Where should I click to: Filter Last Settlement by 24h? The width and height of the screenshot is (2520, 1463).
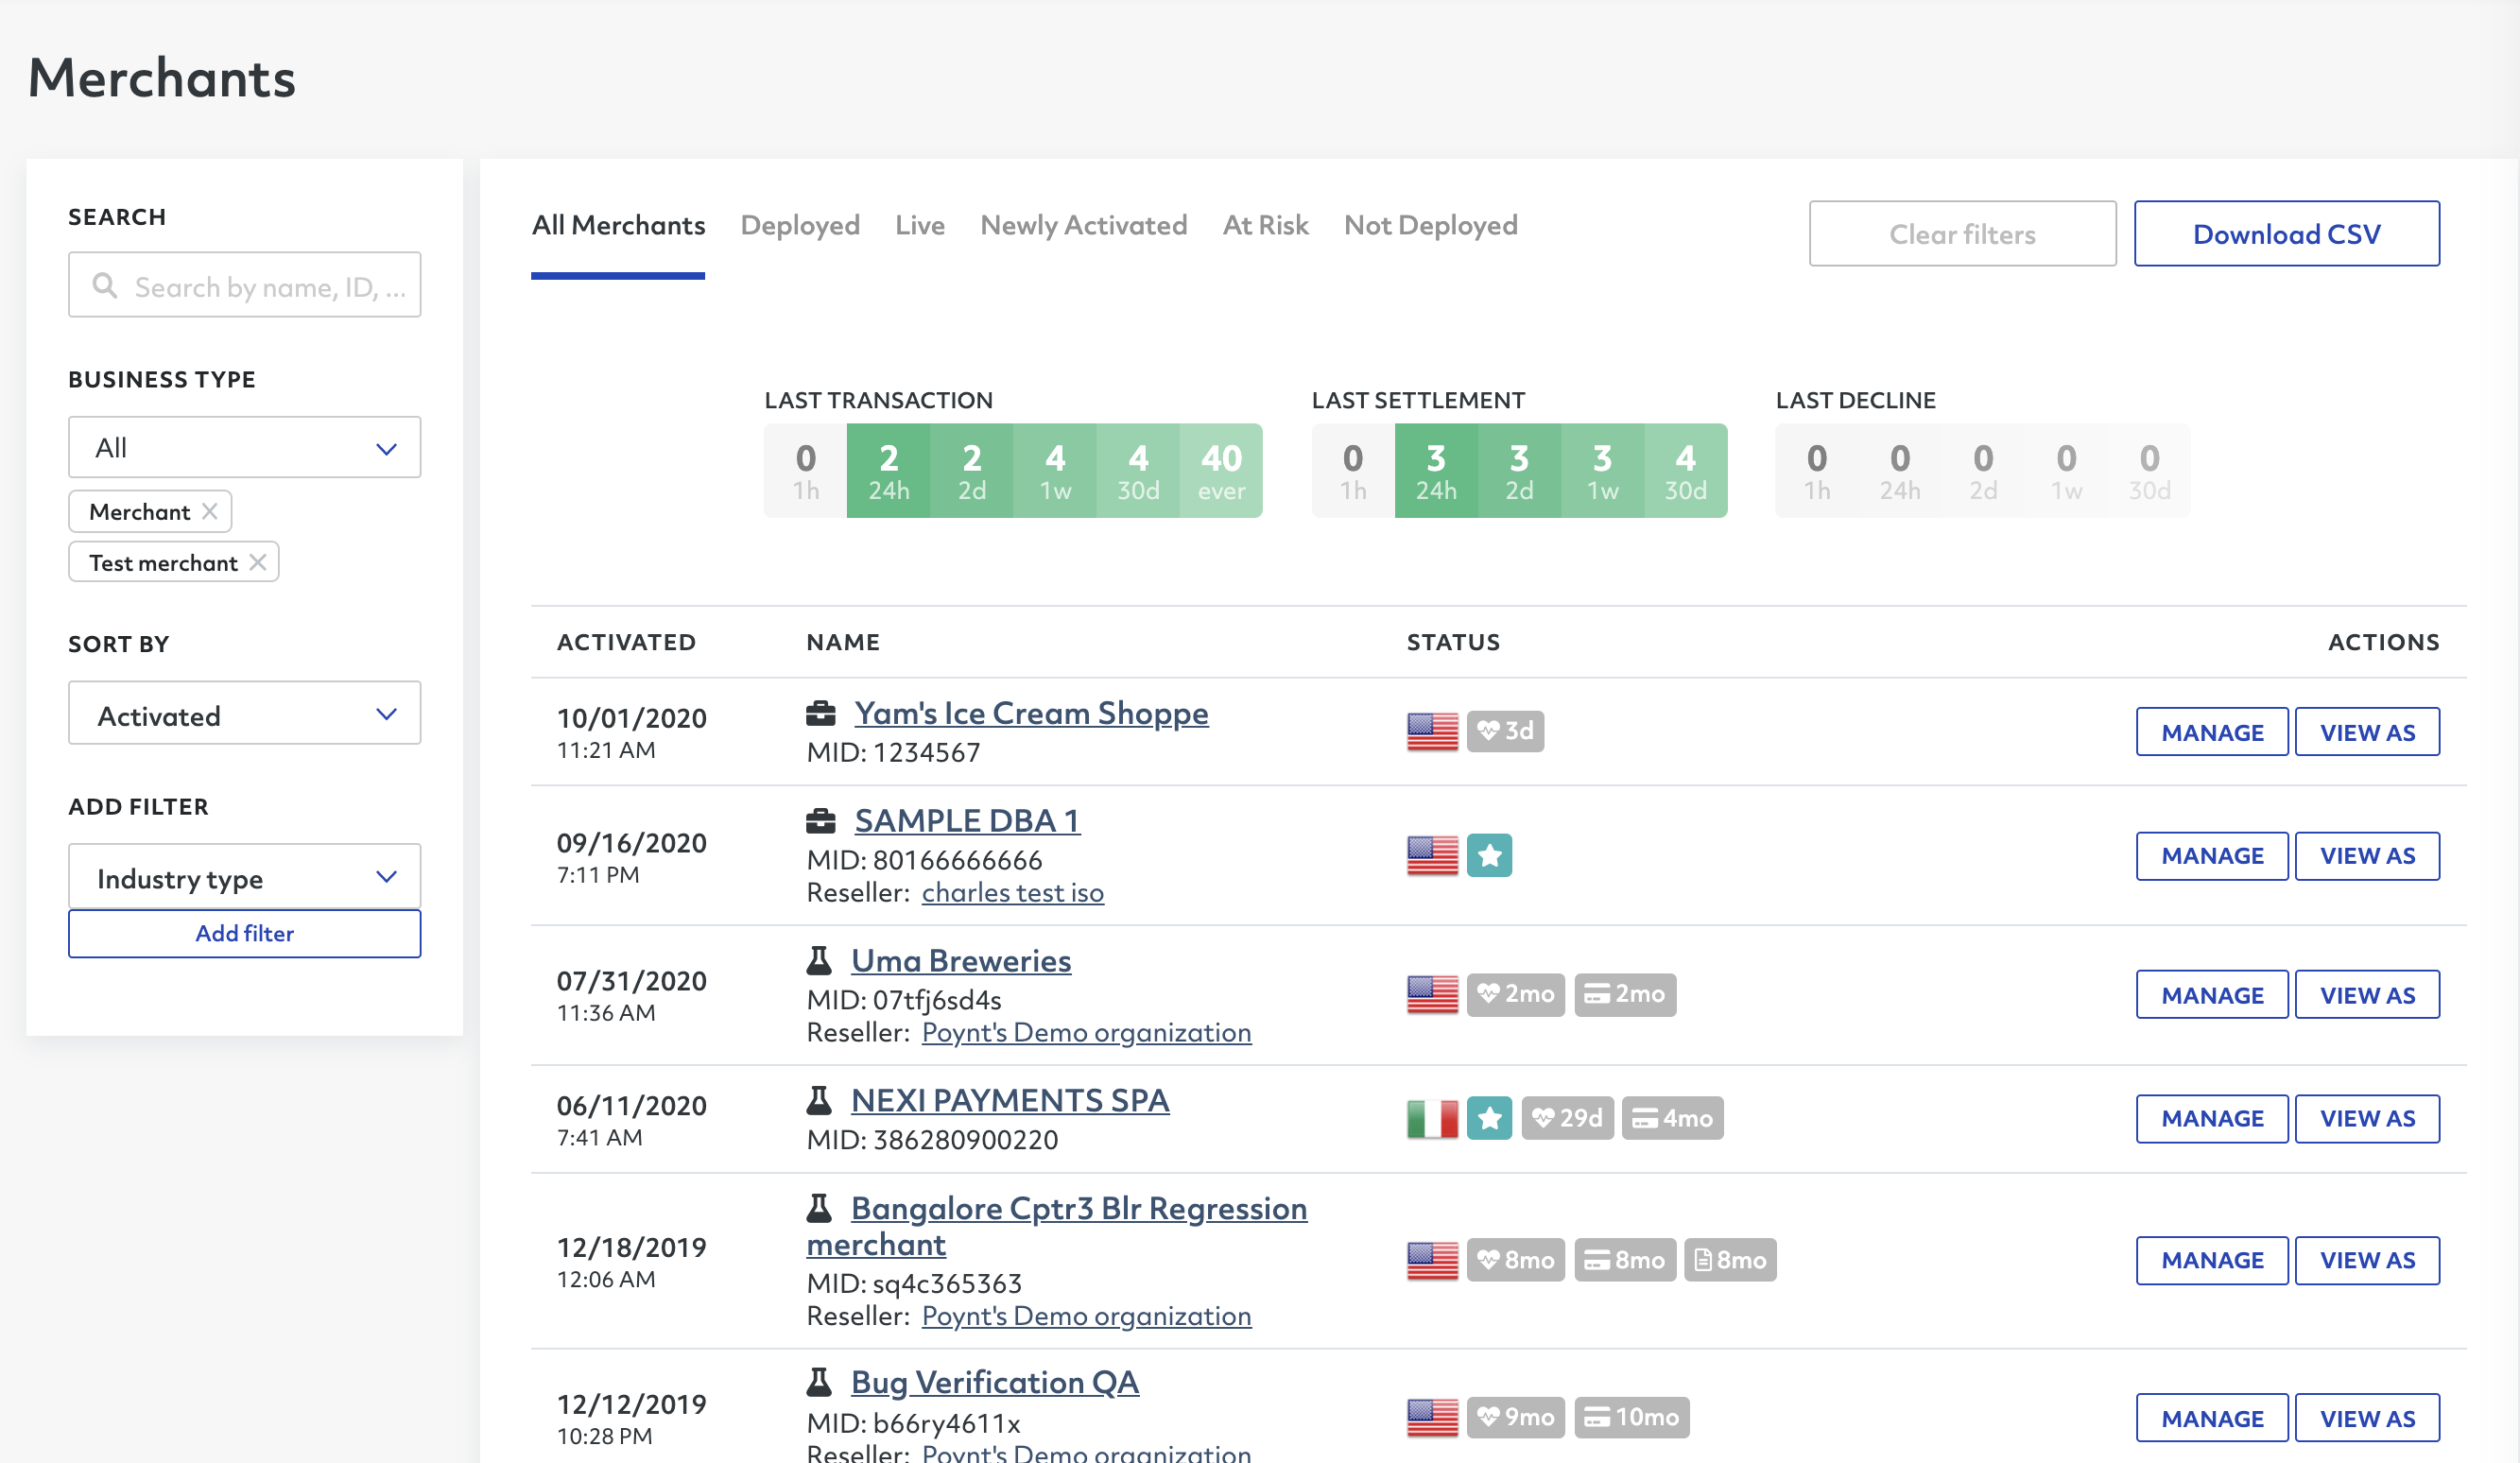pyautogui.click(x=1436, y=470)
